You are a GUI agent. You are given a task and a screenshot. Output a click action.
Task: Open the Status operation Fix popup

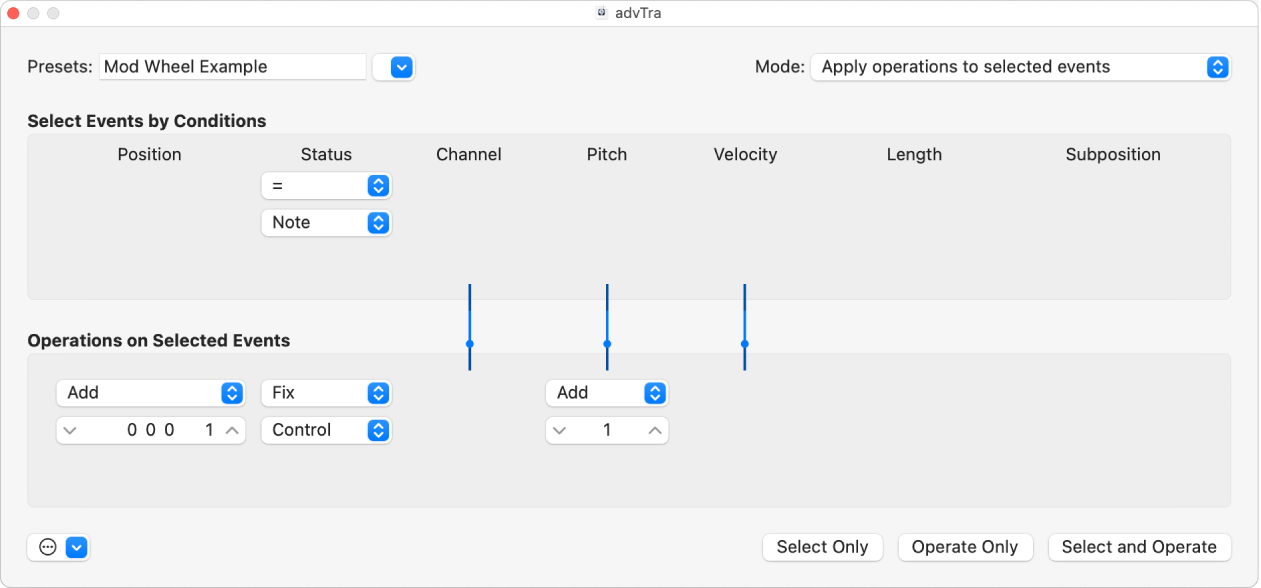326,393
